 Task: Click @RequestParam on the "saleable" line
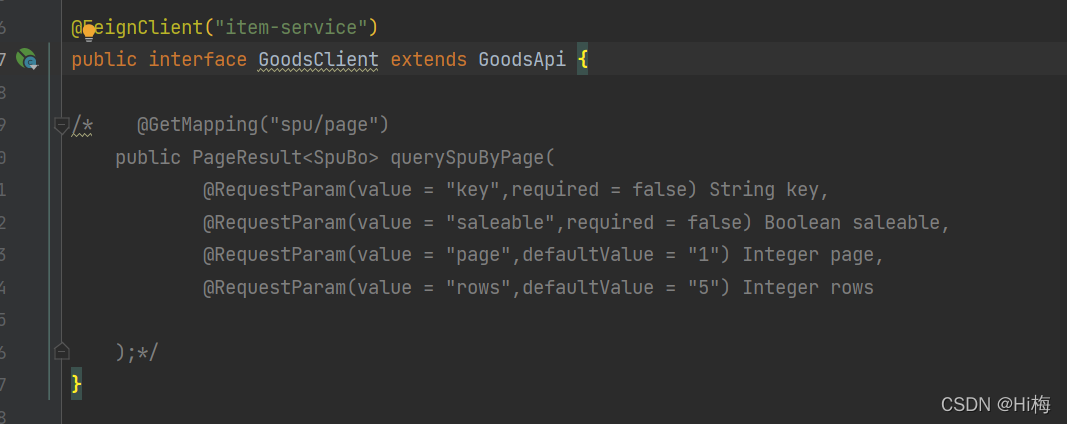tap(274, 223)
